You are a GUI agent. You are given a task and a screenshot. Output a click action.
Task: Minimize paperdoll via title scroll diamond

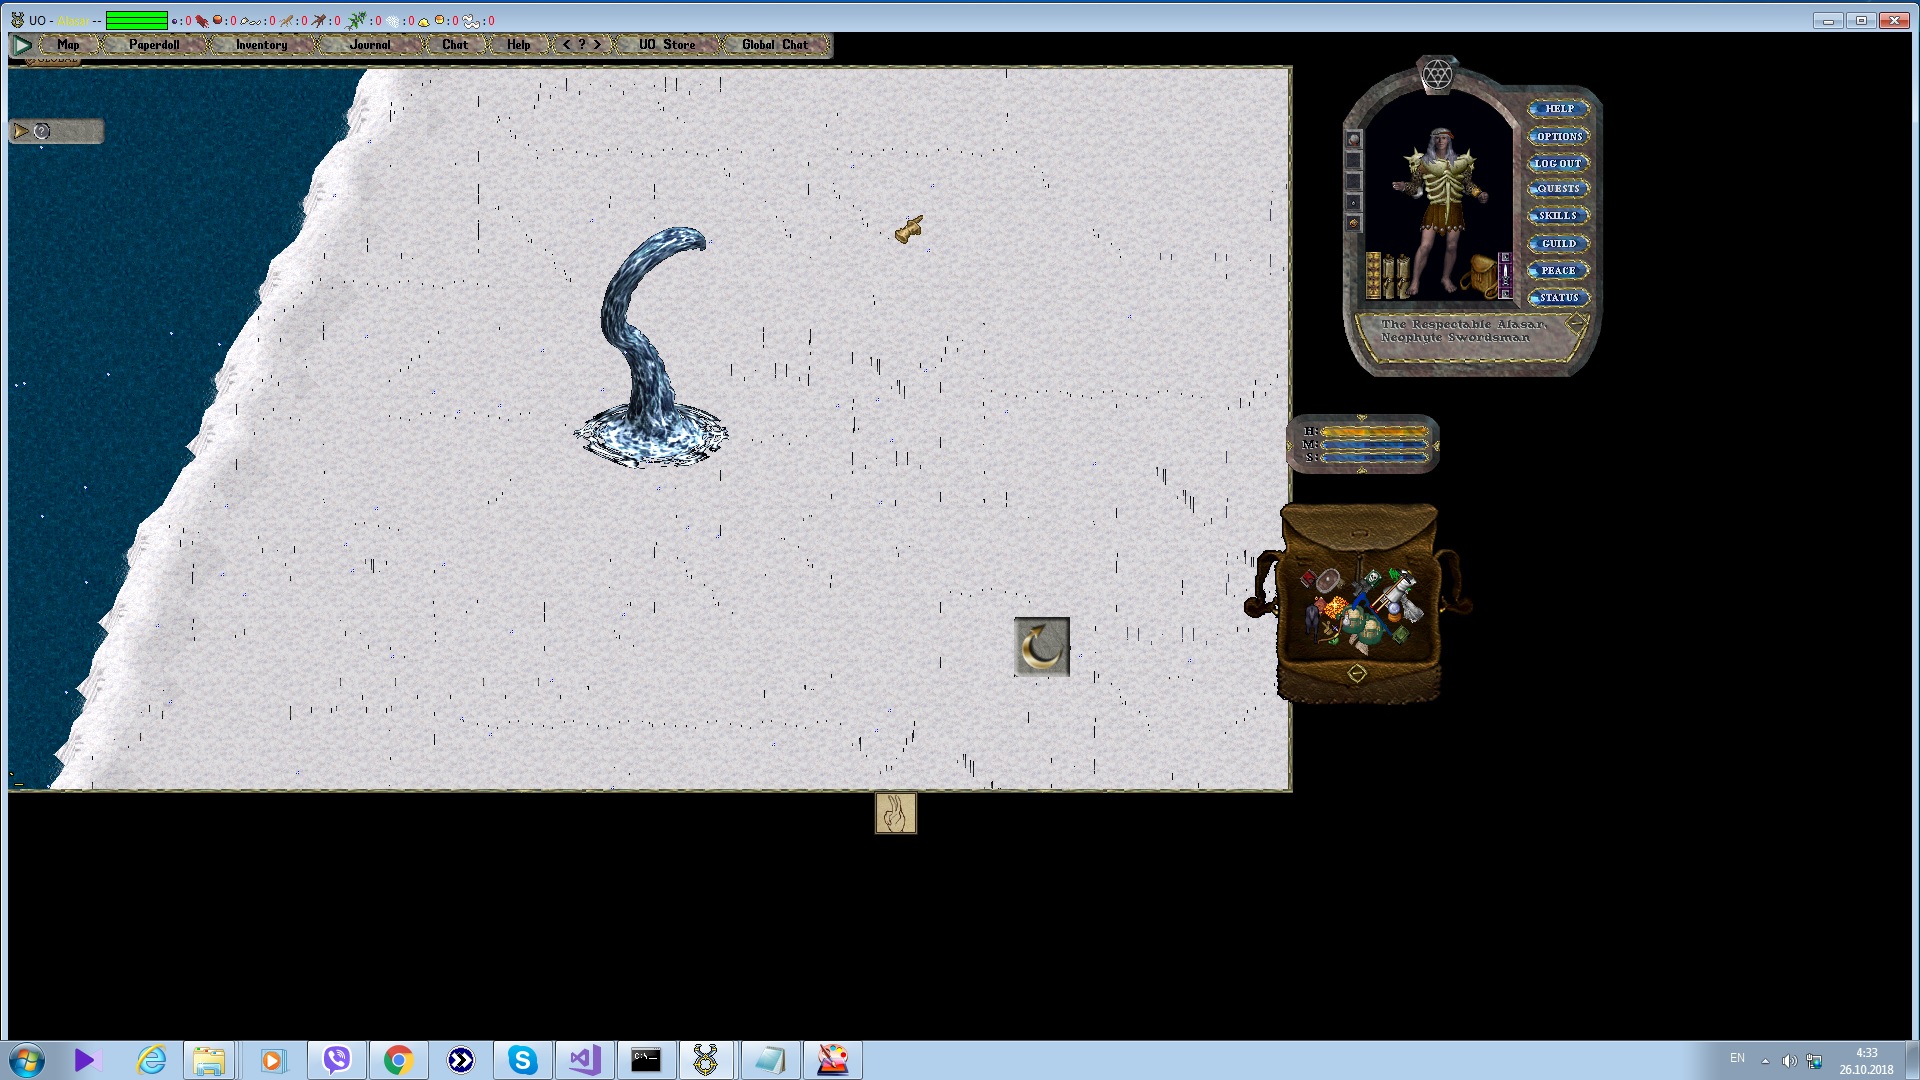tap(1576, 323)
